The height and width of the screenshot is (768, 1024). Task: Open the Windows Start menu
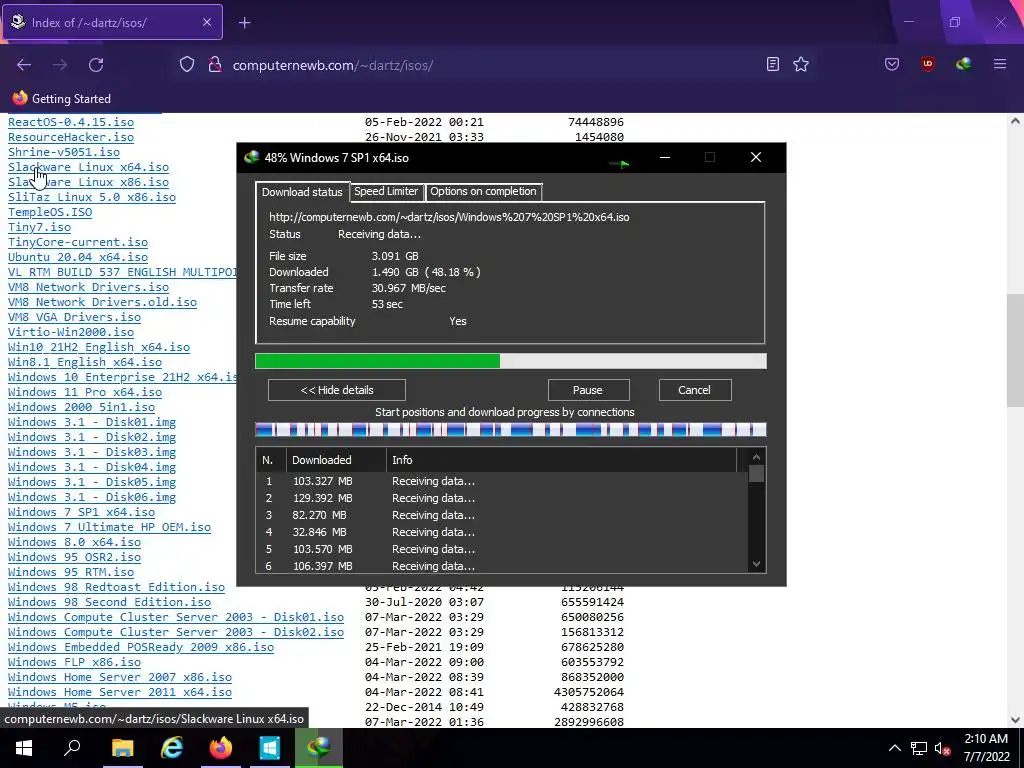click(24, 748)
